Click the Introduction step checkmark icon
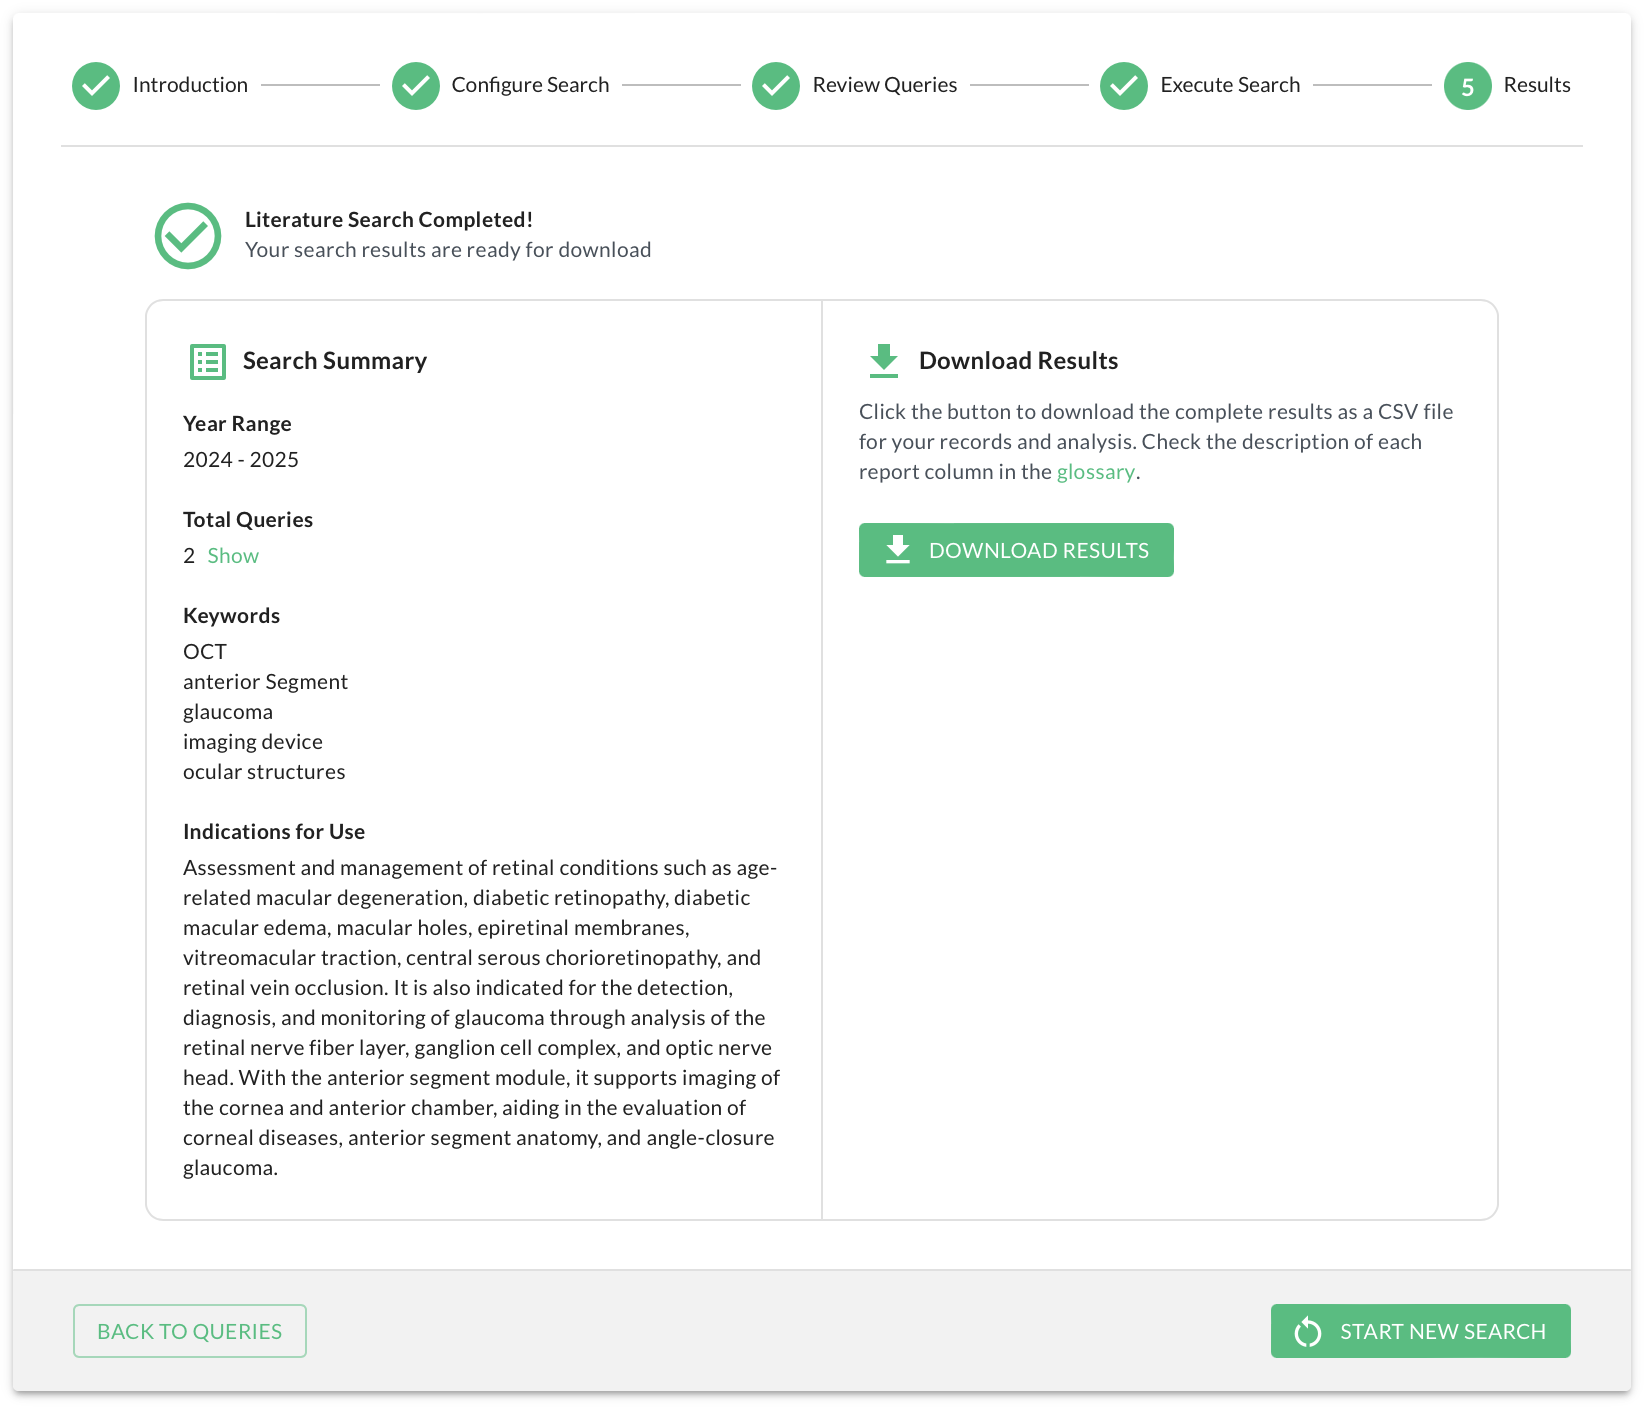1644x1410 pixels. pyautogui.click(x=96, y=86)
